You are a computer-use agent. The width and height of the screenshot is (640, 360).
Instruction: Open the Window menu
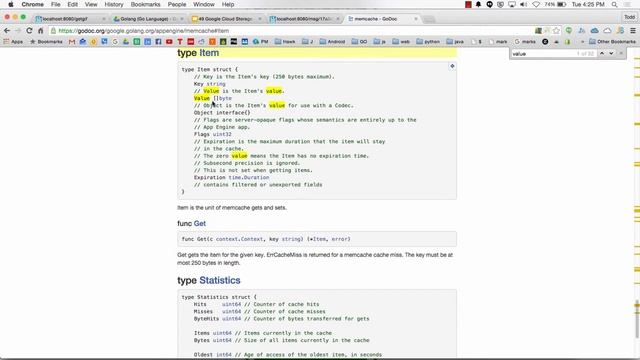204,4
